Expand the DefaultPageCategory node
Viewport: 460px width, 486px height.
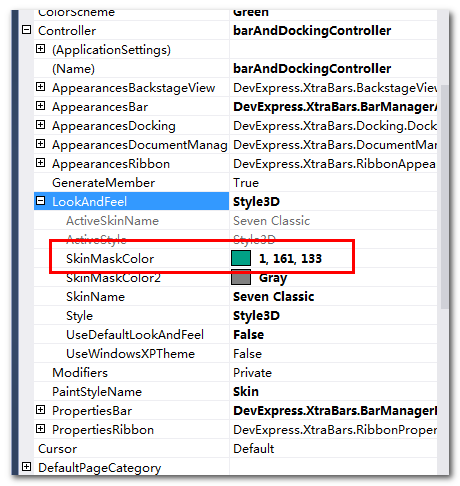27,467
